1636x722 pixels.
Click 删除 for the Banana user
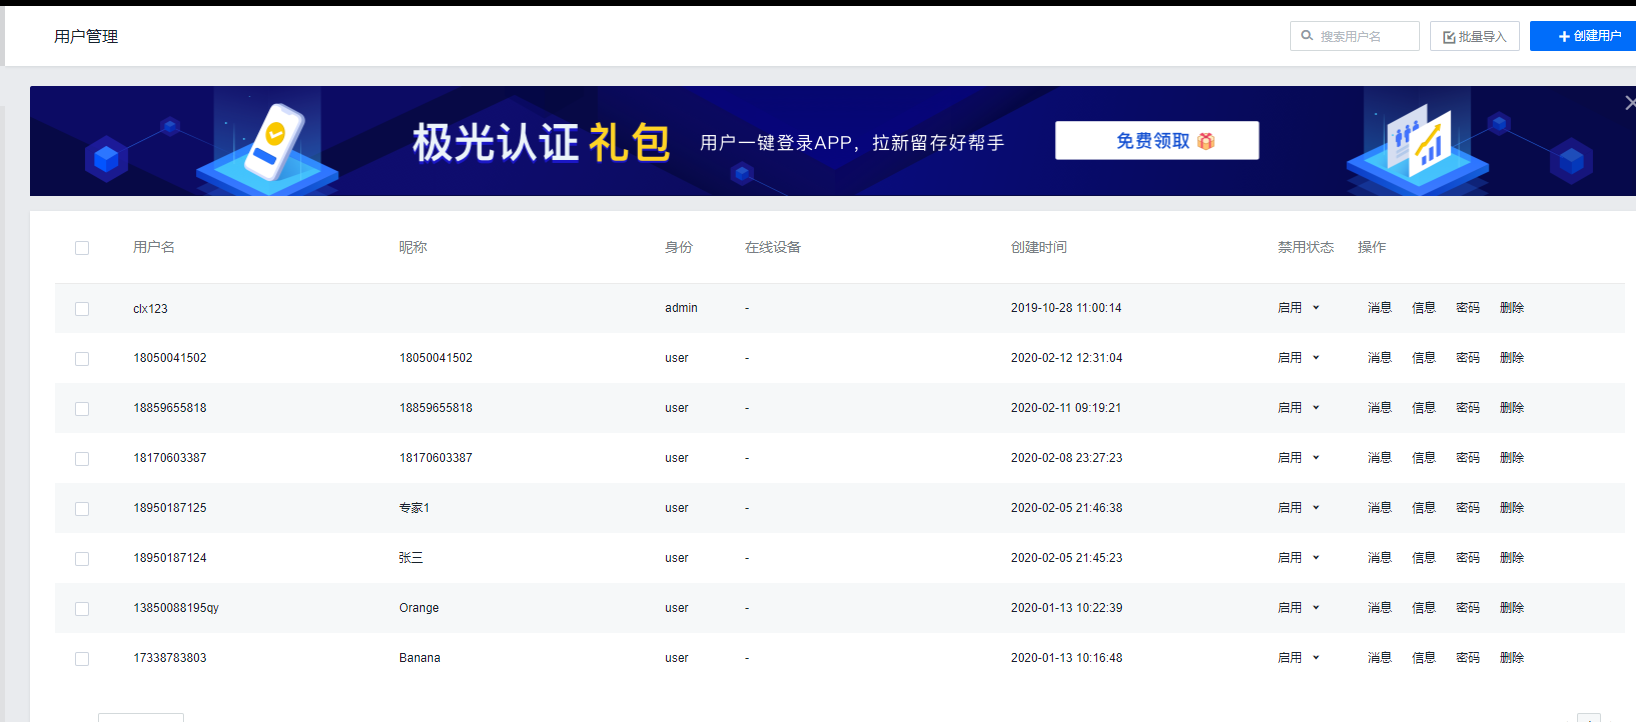click(x=1511, y=658)
